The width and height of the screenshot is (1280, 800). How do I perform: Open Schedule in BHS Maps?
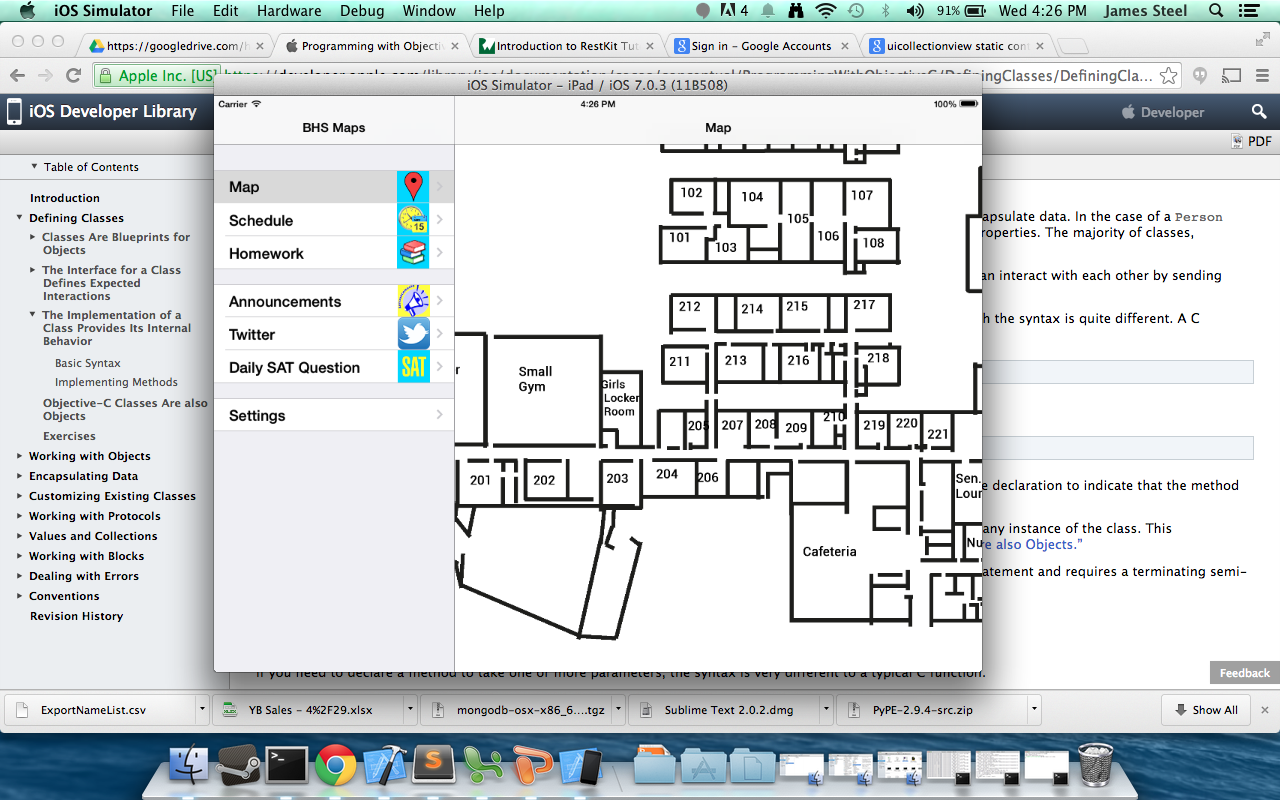[334, 220]
